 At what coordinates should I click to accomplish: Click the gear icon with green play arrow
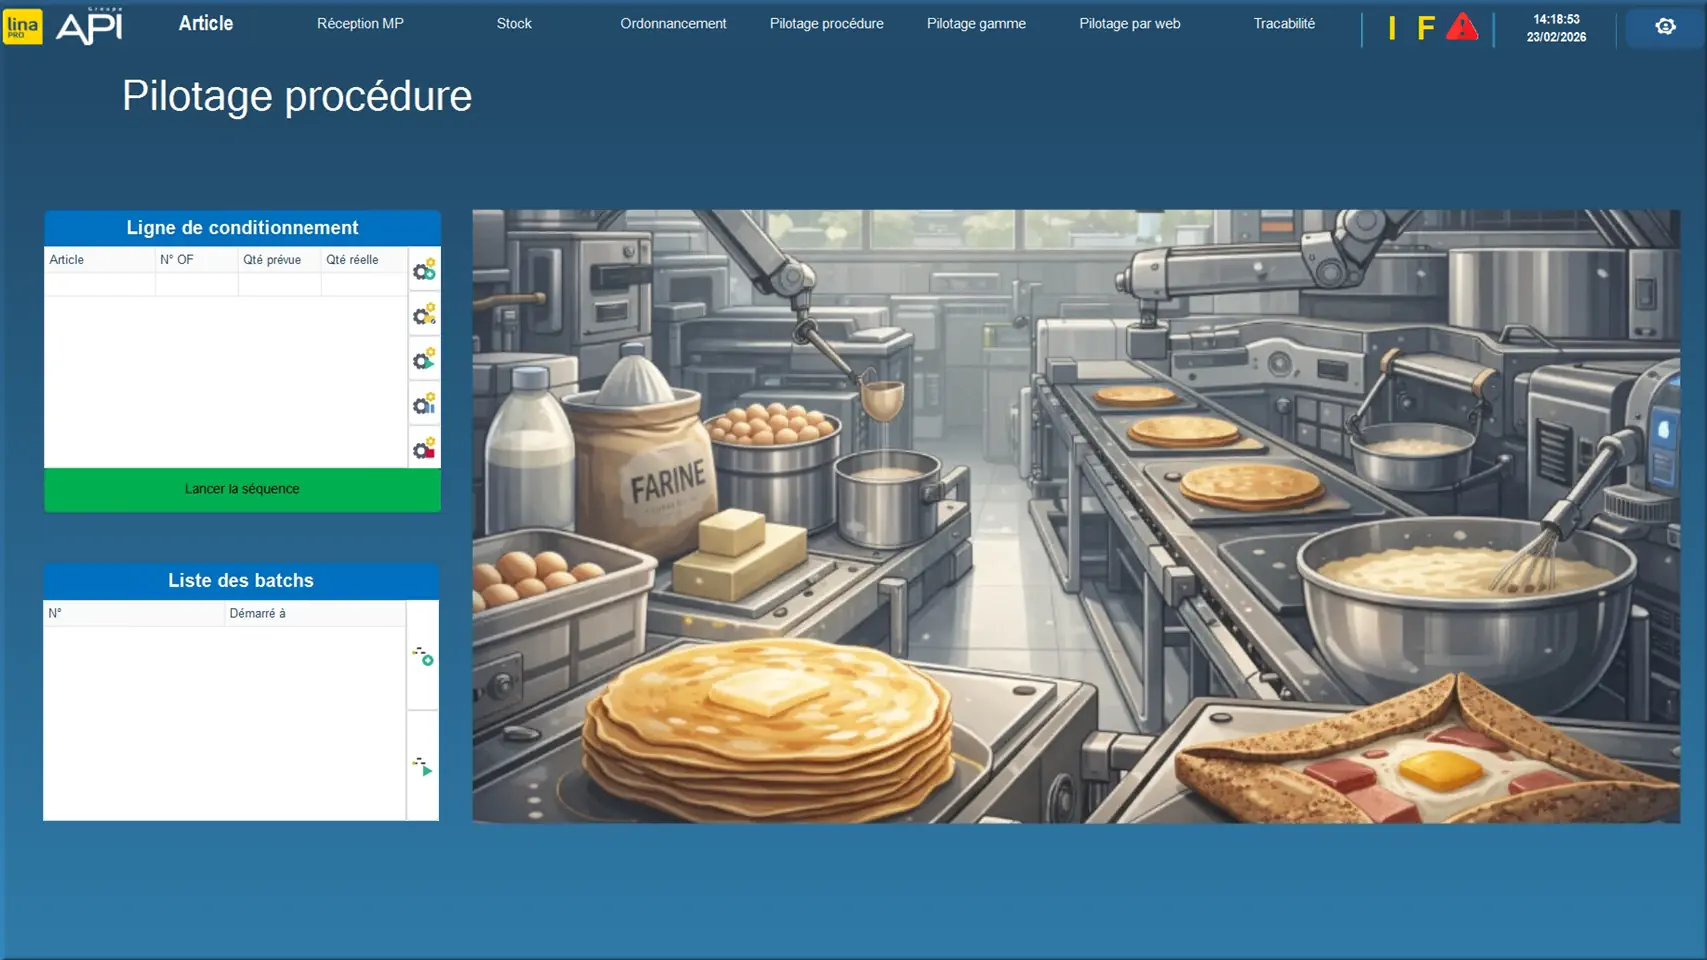pyautogui.click(x=424, y=360)
